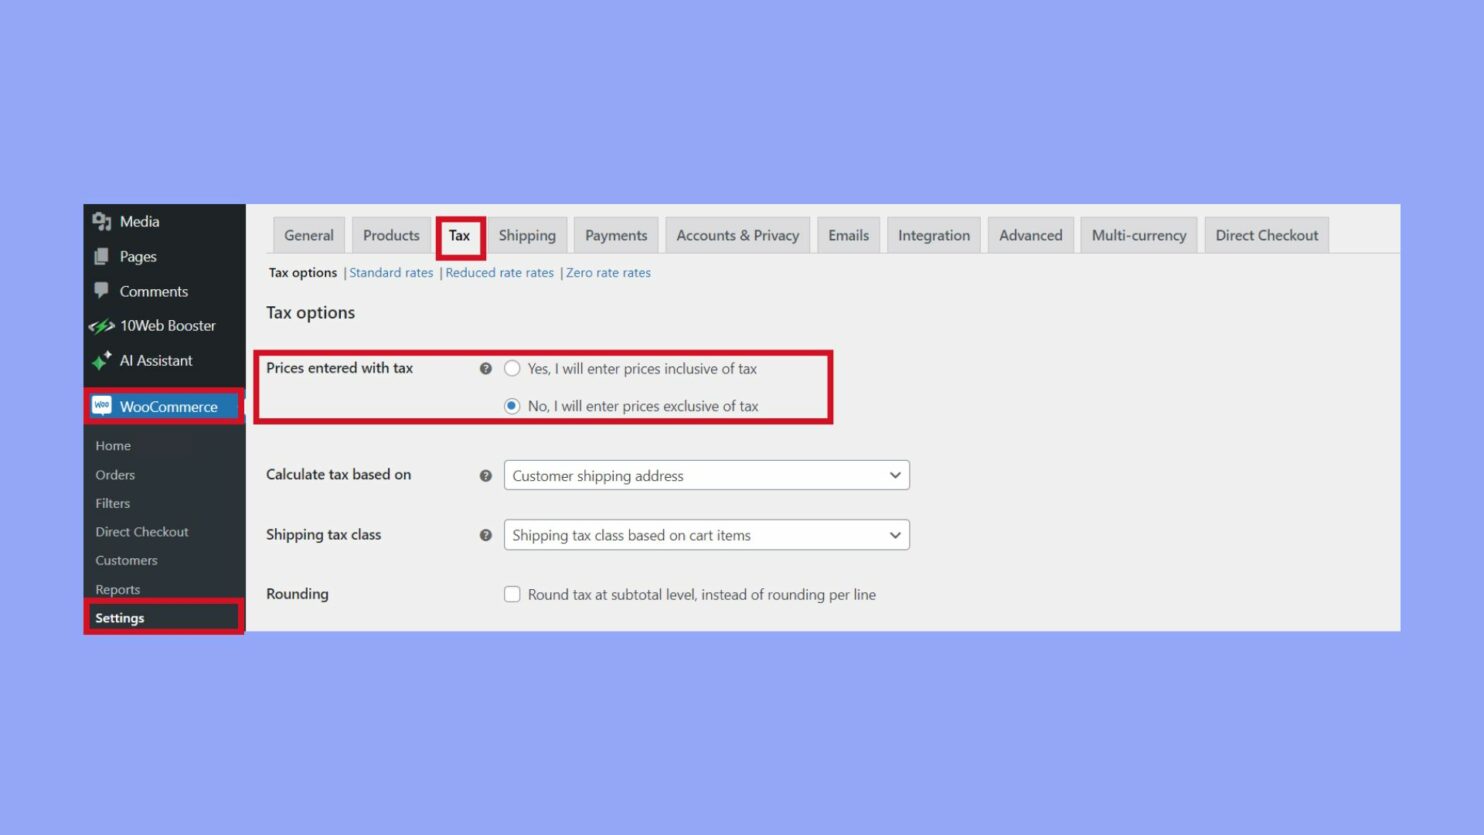1484x835 pixels.
Task: Open Reports from the sidebar
Action: 118,589
